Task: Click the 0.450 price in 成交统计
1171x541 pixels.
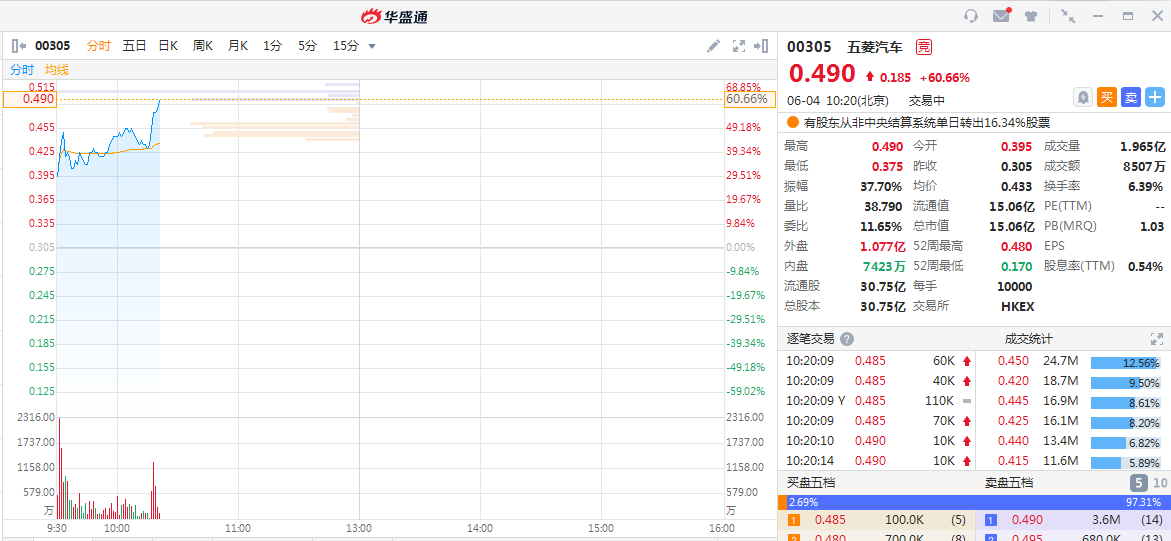Action: click(1013, 362)
